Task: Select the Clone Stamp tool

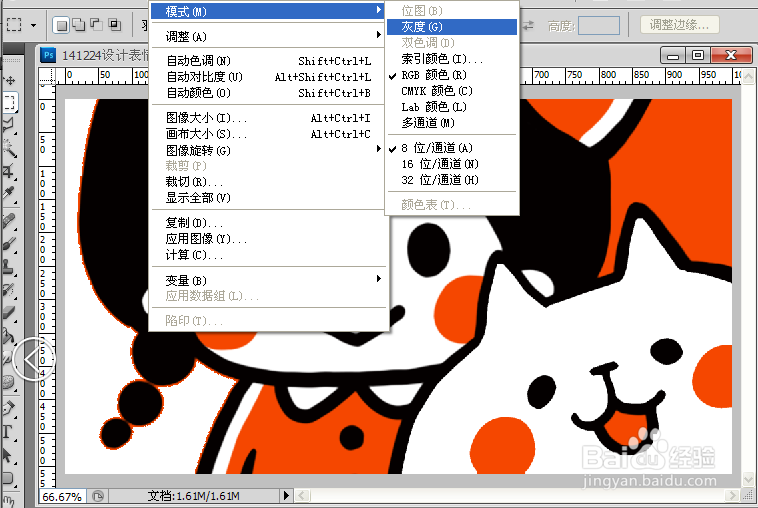Action: click(x=9, y=267)
